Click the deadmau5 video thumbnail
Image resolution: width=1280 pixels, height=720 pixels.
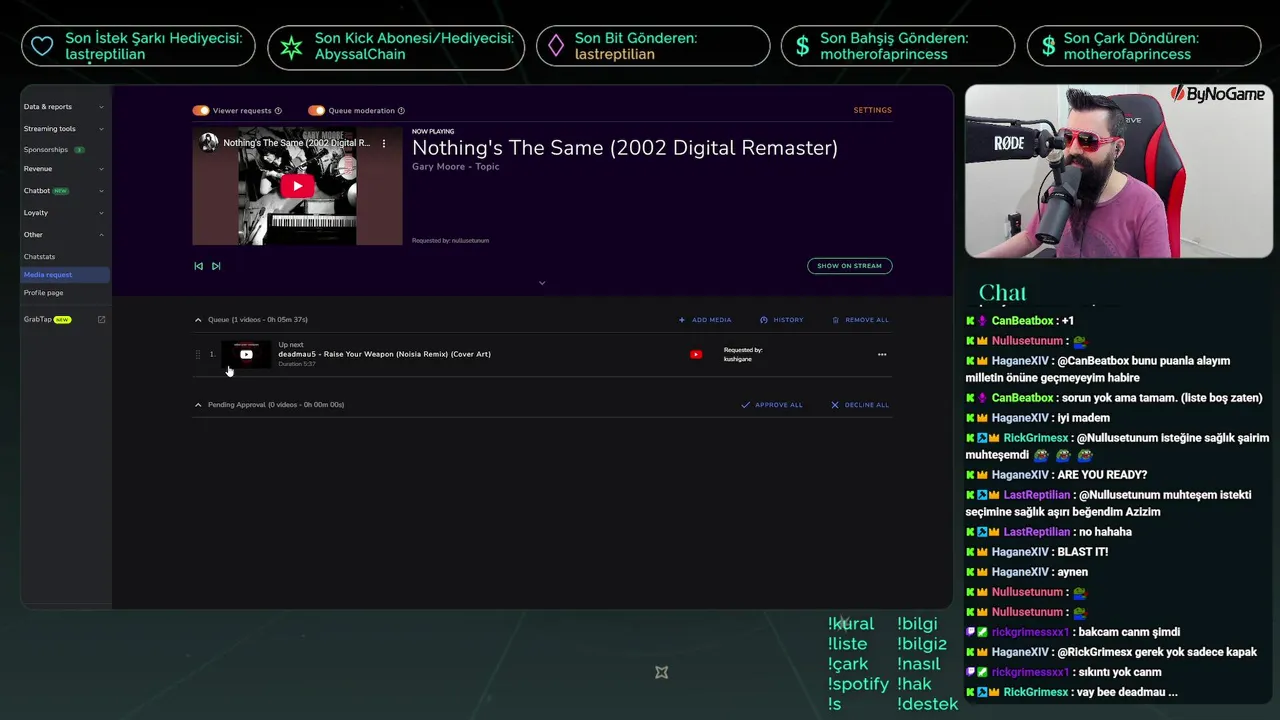pyautogui.click(x=246, y=354)
